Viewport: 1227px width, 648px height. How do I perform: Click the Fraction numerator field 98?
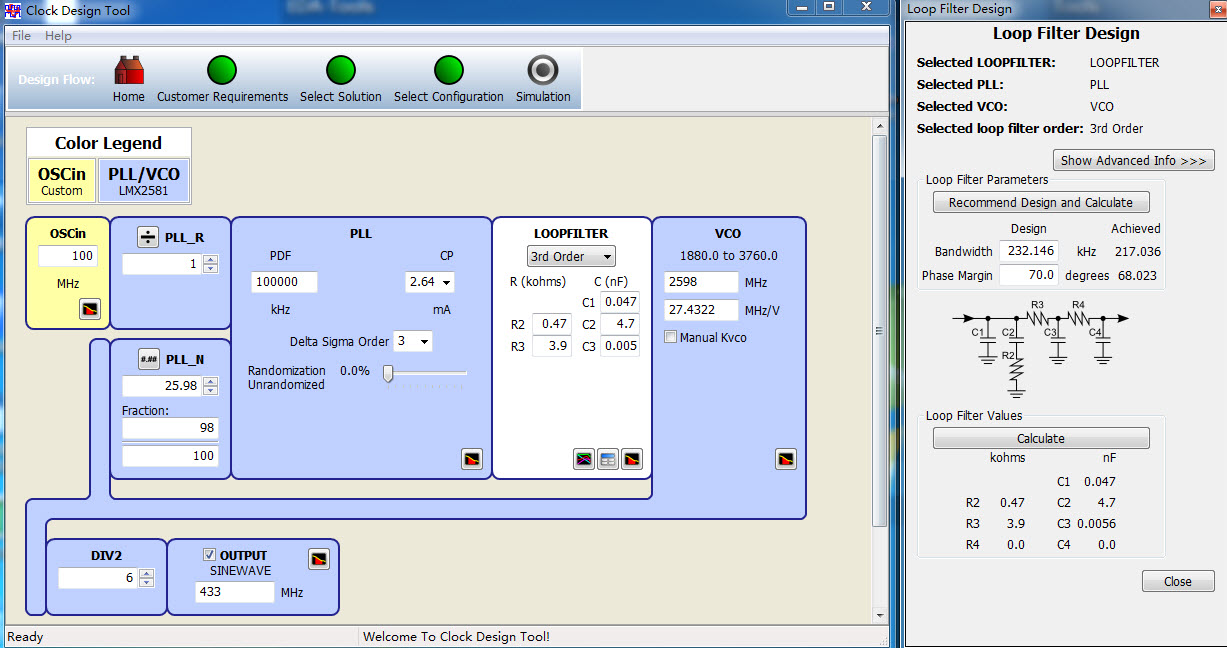(170, 429)
